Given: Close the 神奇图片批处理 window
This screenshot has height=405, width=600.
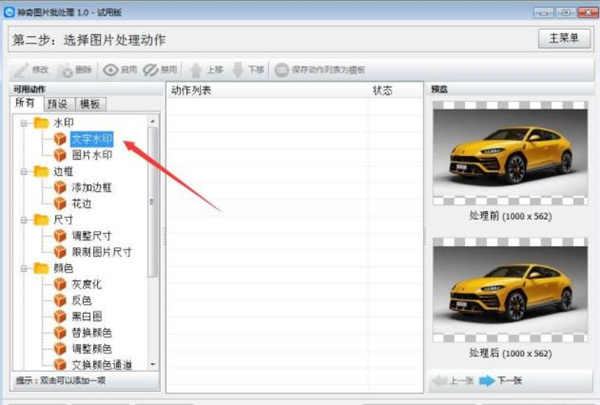Looking at the screenshot, I should (588, 13).
